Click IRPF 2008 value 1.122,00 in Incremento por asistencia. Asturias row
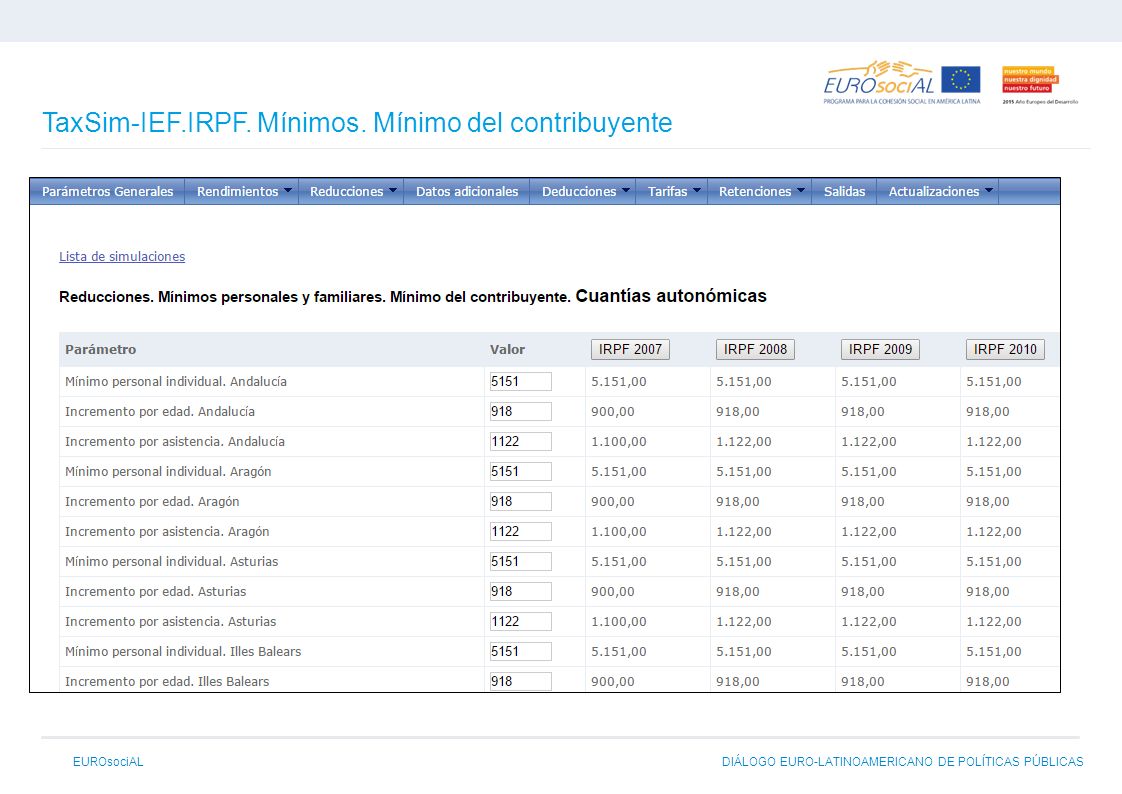This screenshot has width=1122, height=794. (x=744, y=622)
